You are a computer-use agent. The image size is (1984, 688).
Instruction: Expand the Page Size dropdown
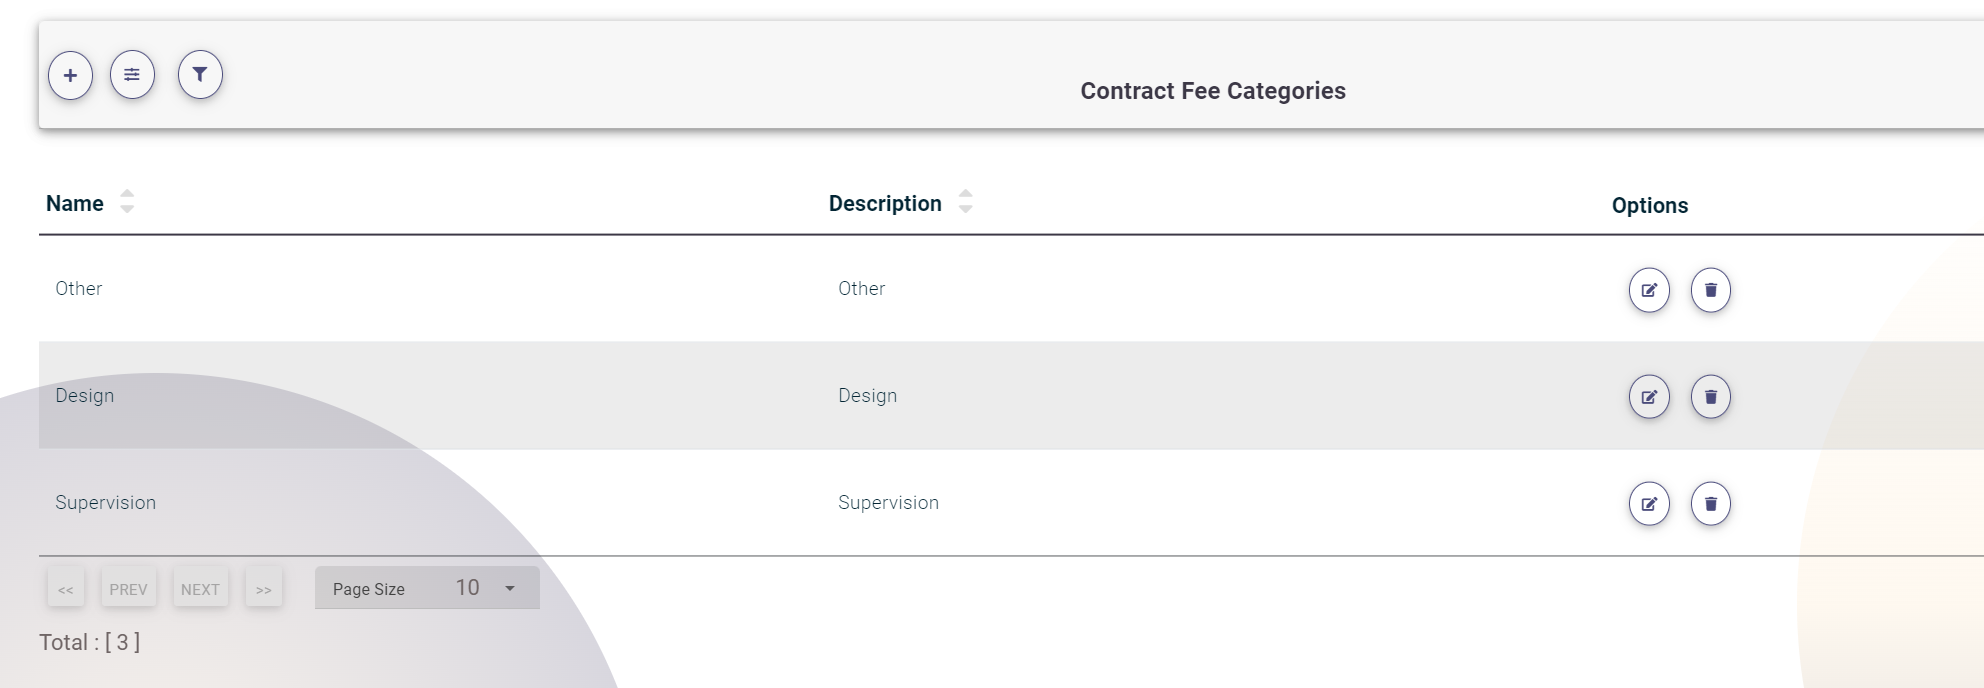[509, 588]
